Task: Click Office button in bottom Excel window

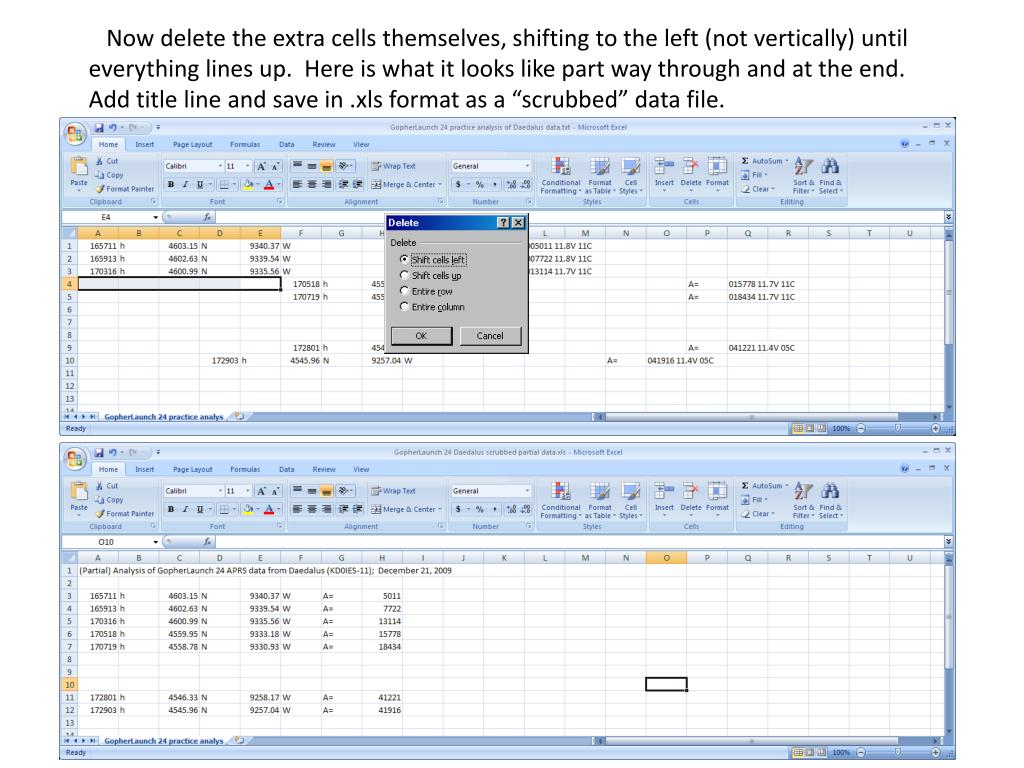Action: coord(75,458)
